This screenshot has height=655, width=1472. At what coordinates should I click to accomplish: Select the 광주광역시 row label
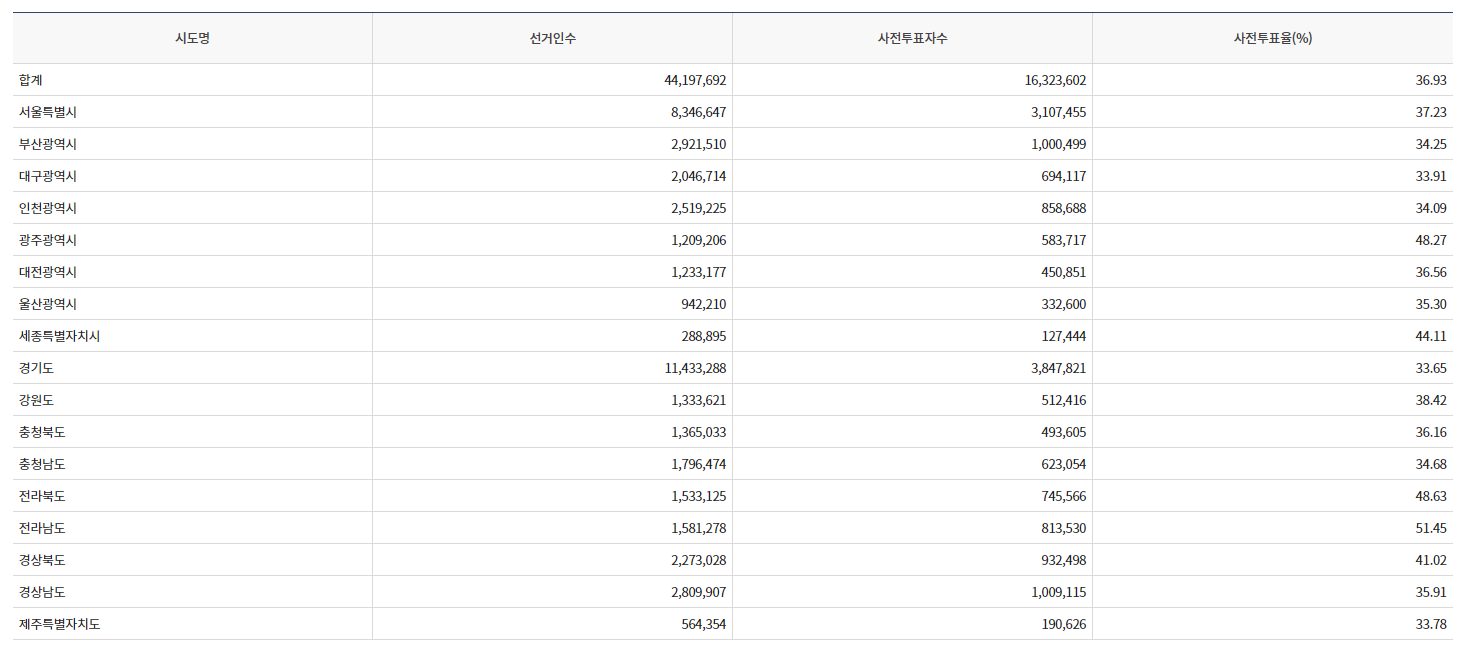pos(47,240)
